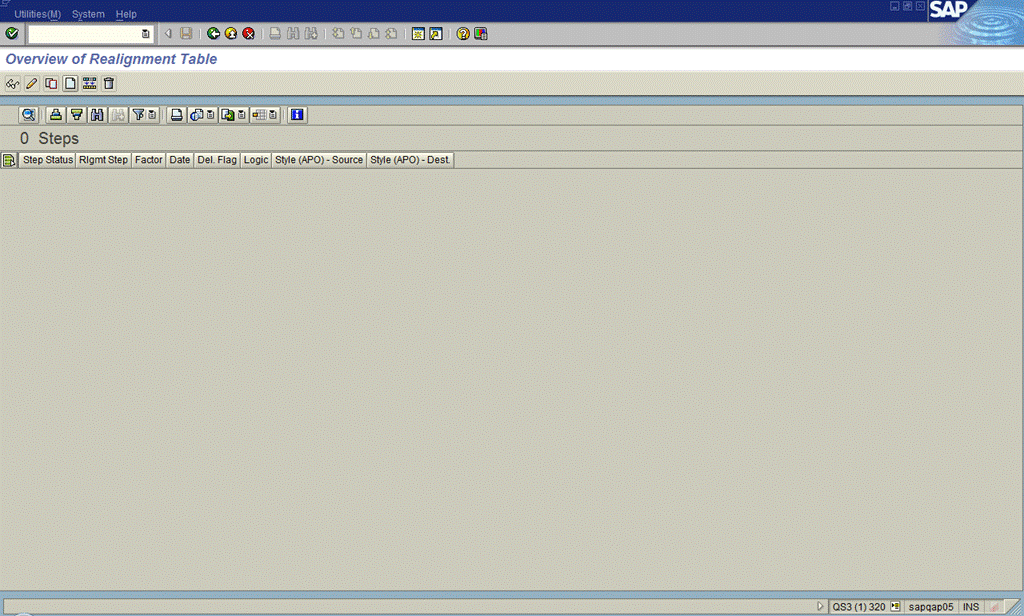1024x616 pixels.
Task: Click the Change pencil icon
Action: pyautogui.click(x=31, y=84)
